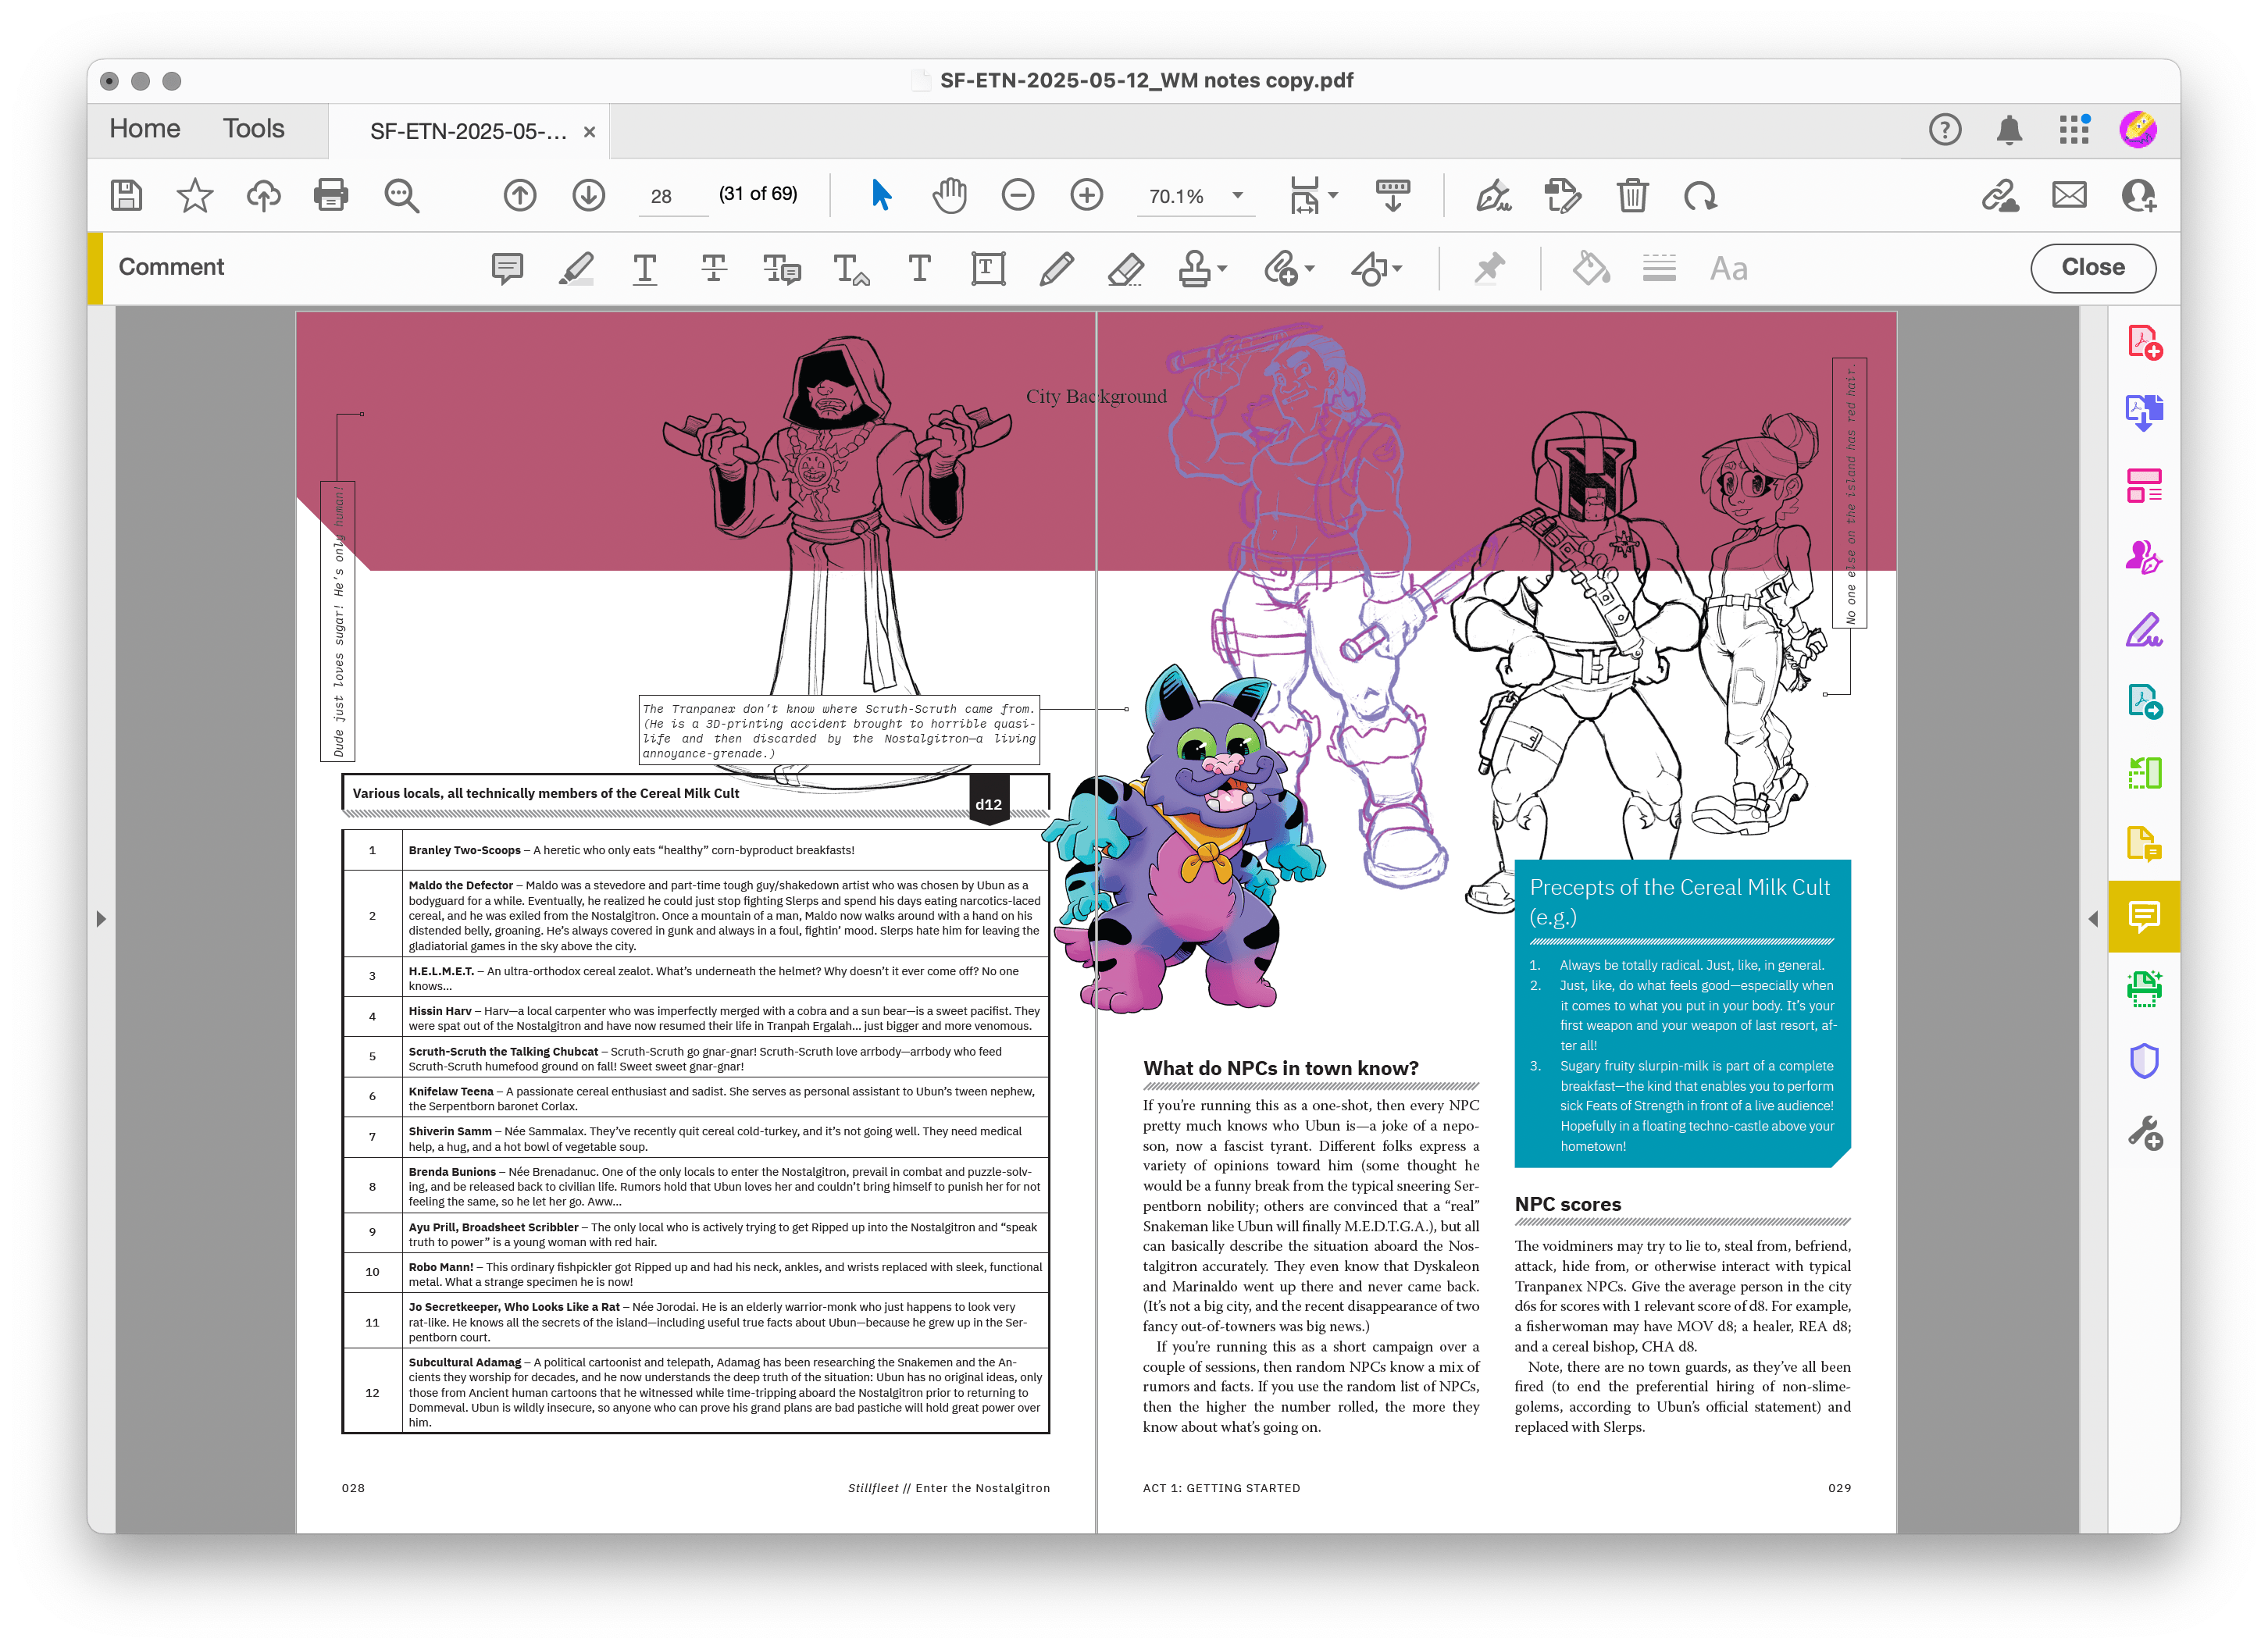Select the highlight text tool
Image resolution: width=2268 pixels, height=1649 pixels.
point(576,268)
